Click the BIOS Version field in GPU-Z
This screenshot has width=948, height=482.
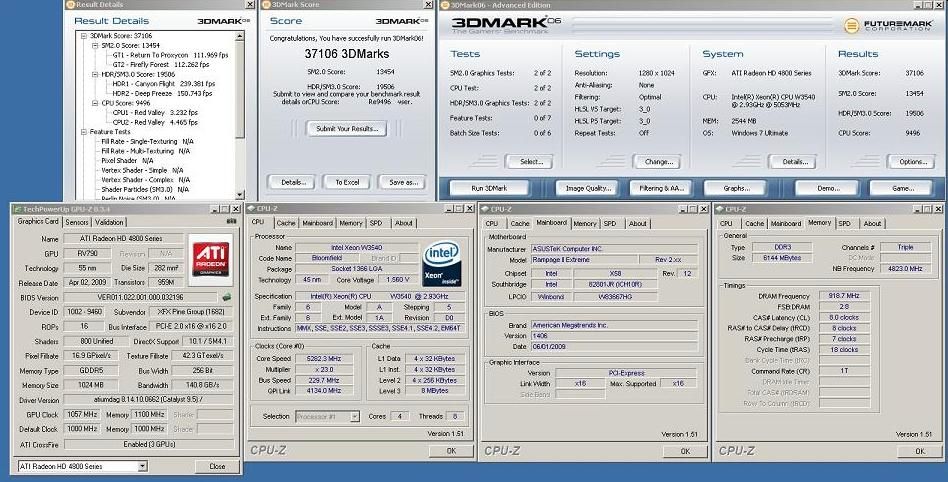pos(140,298)
